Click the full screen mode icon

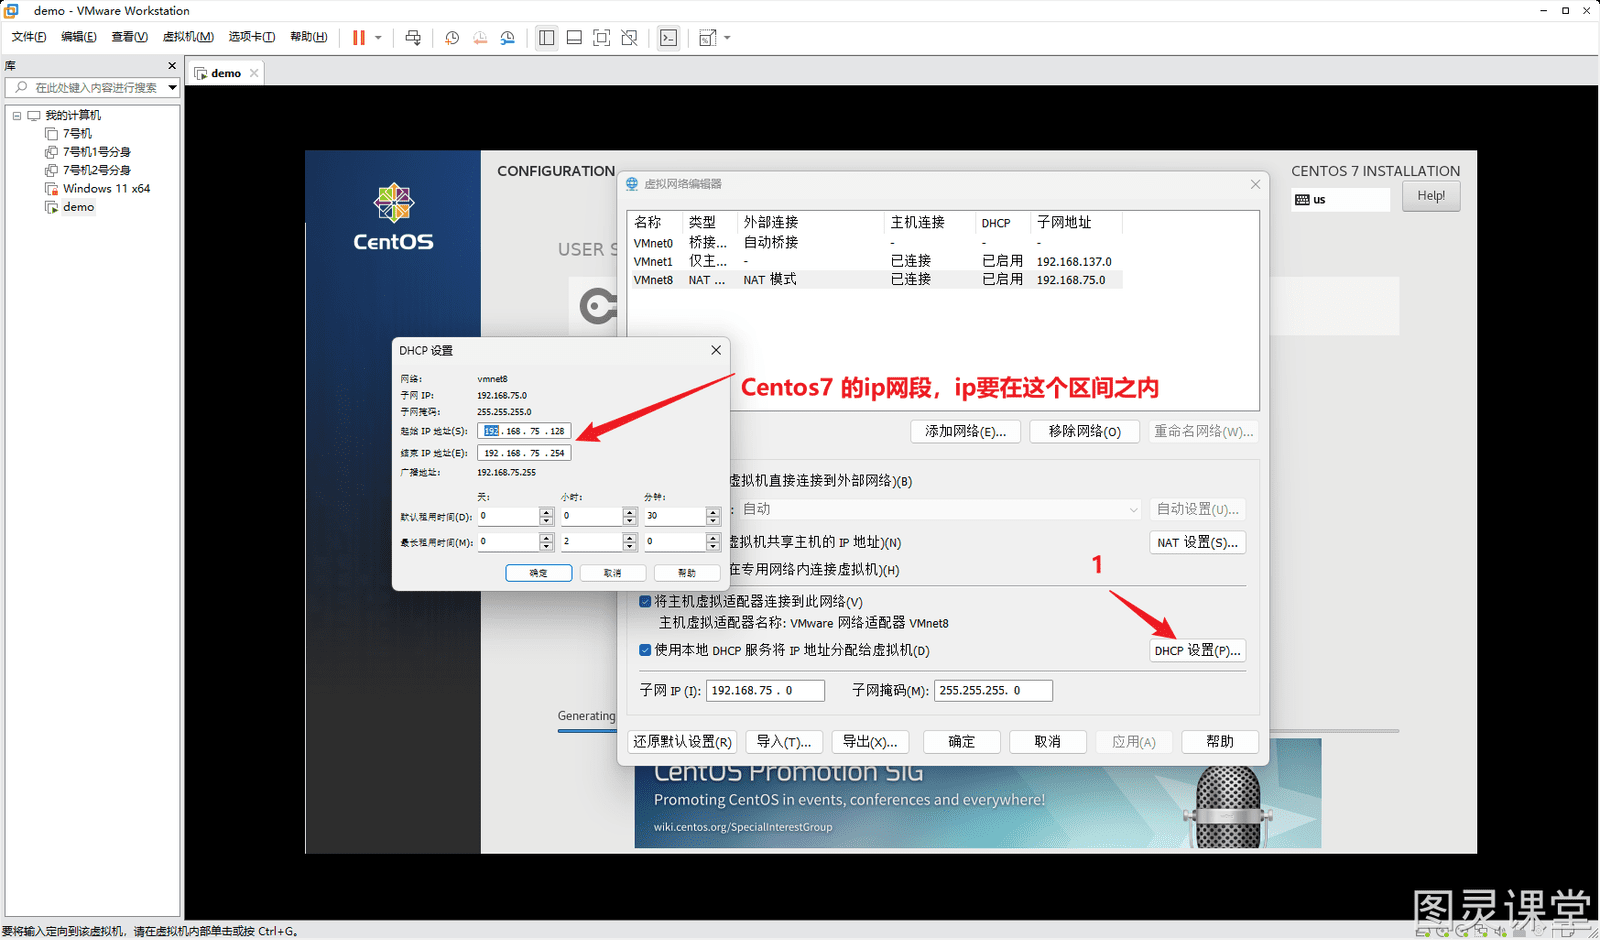(601, 38)
